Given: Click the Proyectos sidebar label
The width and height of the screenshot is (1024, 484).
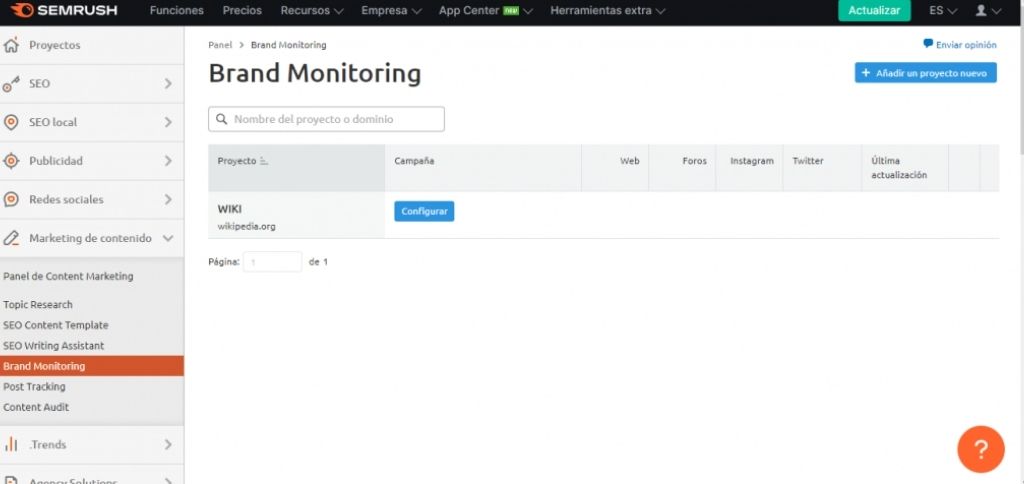Looking at the screenshot, I should tap(55, 45).
